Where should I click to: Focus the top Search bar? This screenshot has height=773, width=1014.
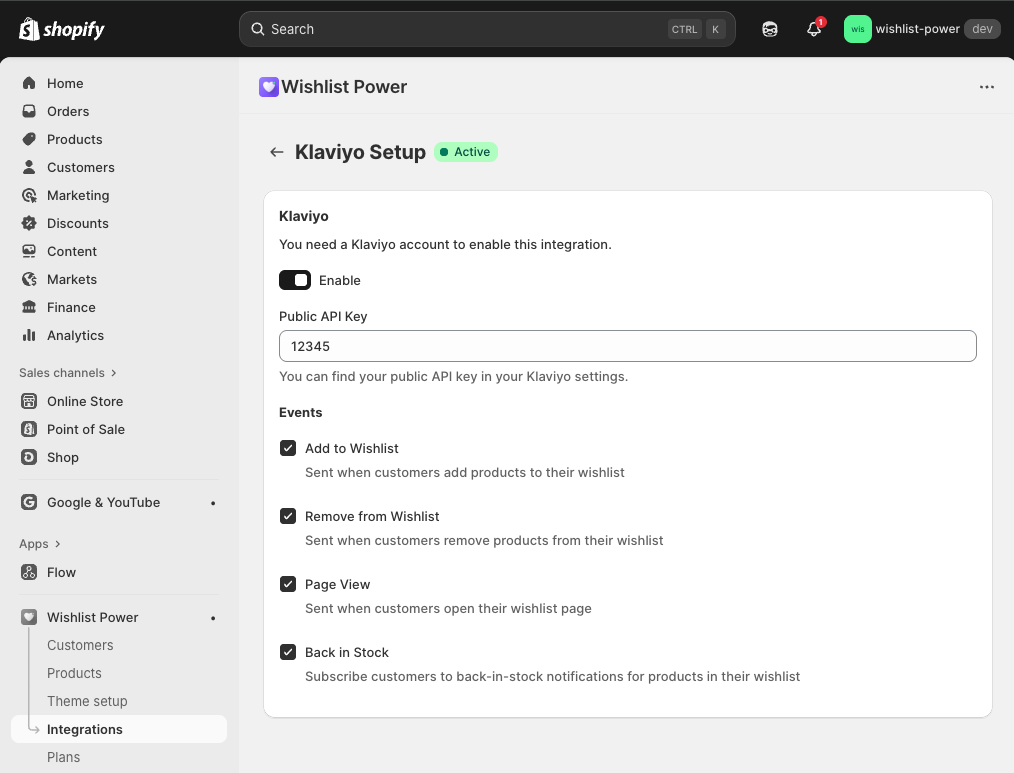[x=487, y=29]
